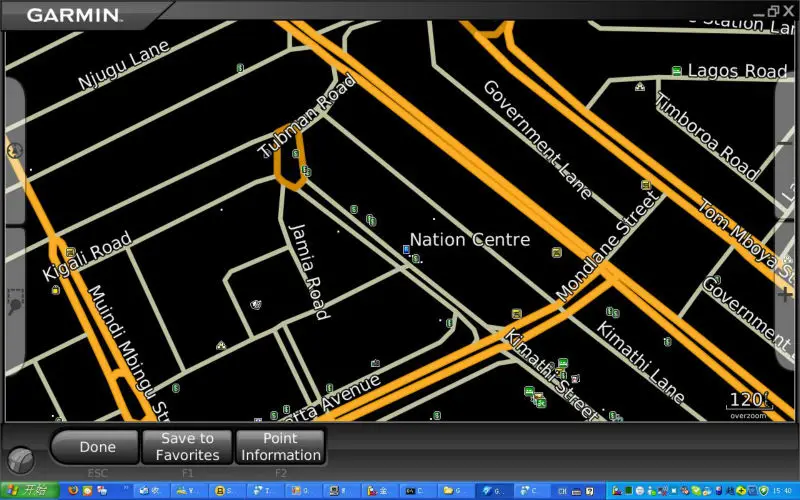Click the Tom Mboya street label
This screenshot has height=500, width=800.
(x=745, y=240)
